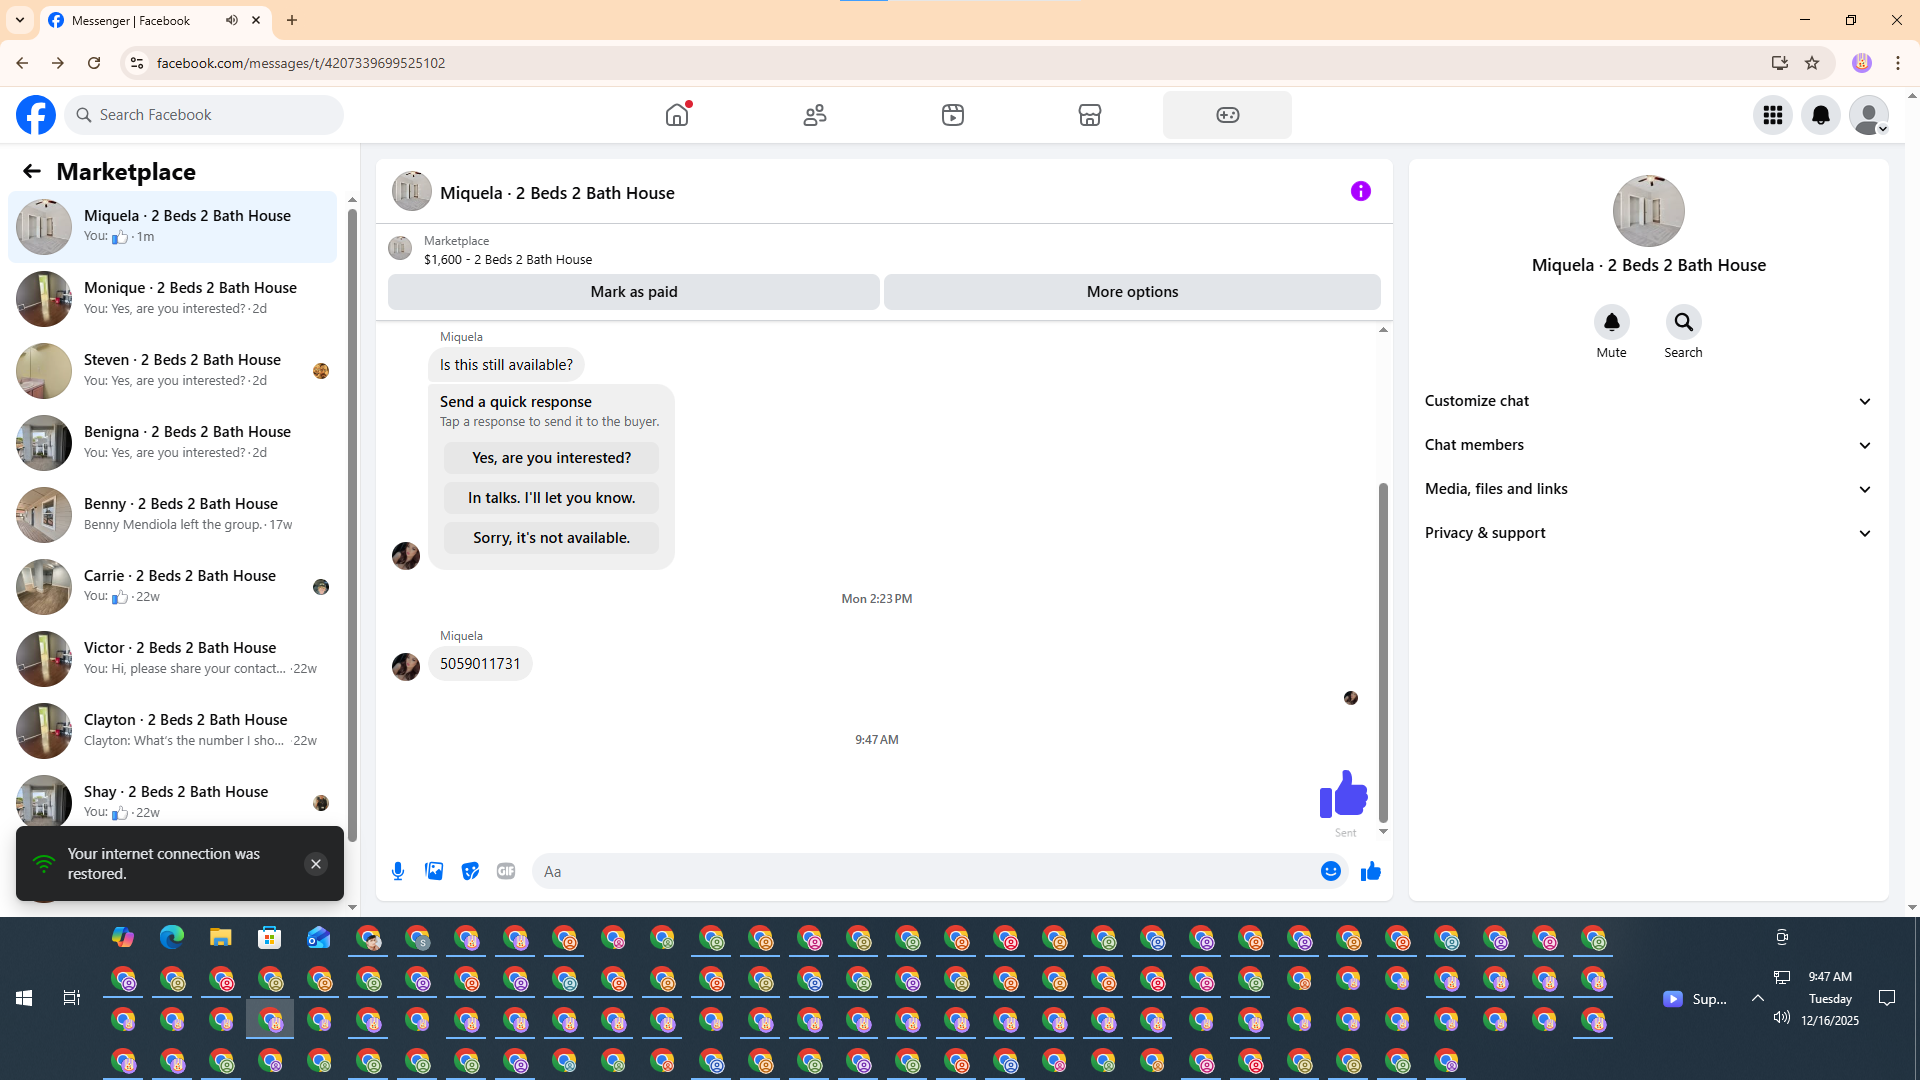
Task: Expand the Privacy & support section
Action: (1649, 533)
